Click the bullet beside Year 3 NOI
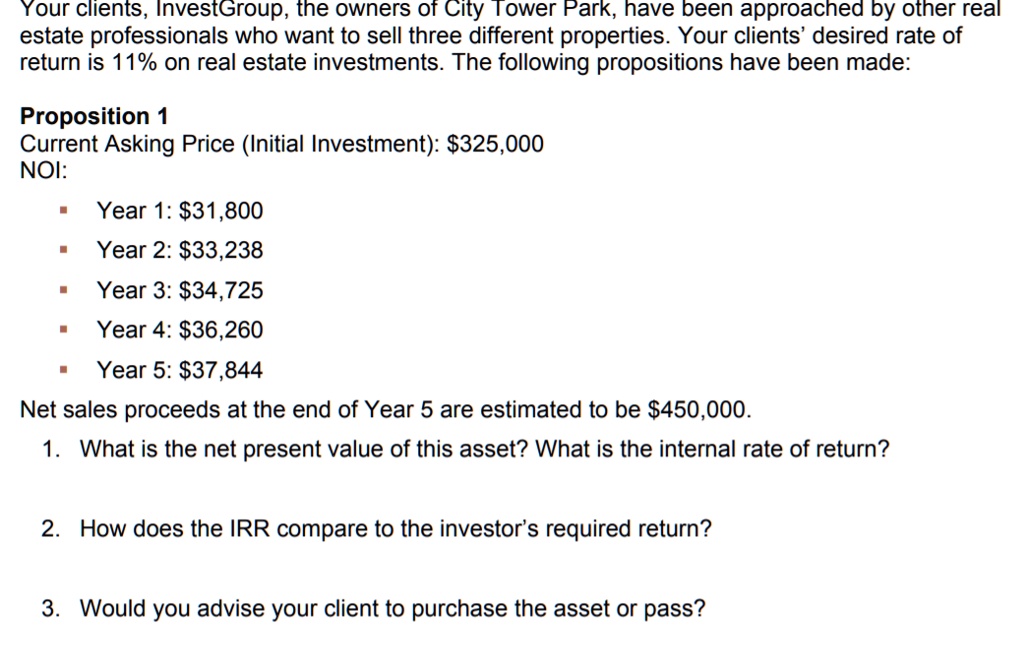Viewport: 1024px width, 662px height. pyautogui.click(x=63, y=290)
